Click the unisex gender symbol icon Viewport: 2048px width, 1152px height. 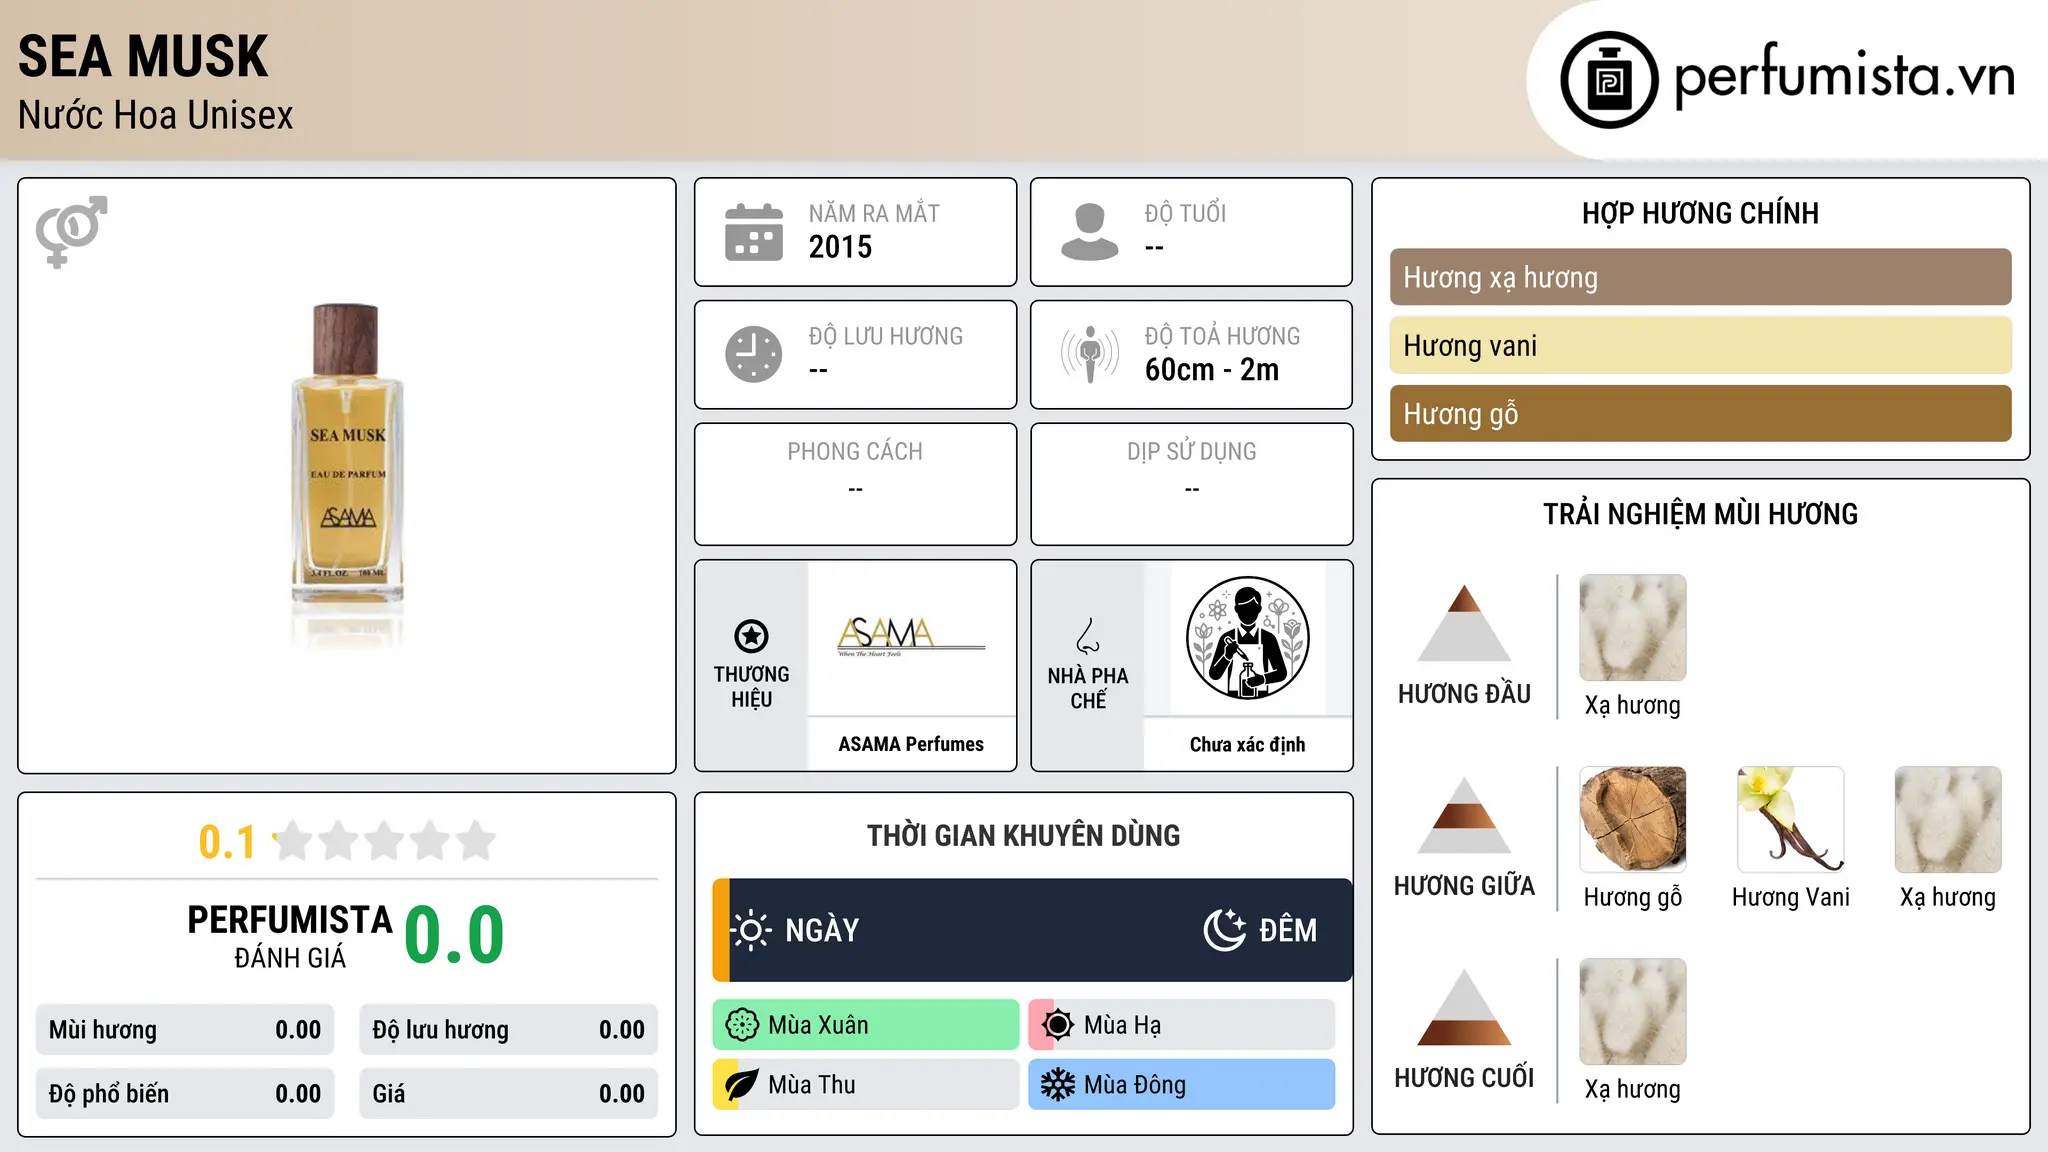pyautogui.click(x=71, y=231)
